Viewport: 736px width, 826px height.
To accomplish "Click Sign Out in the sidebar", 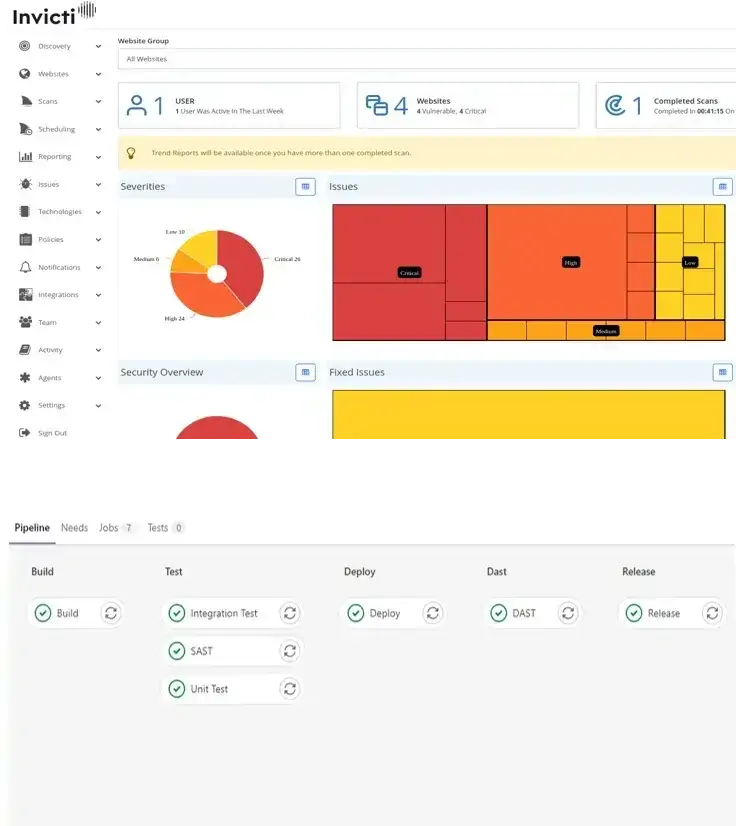I will pos(52,433).
